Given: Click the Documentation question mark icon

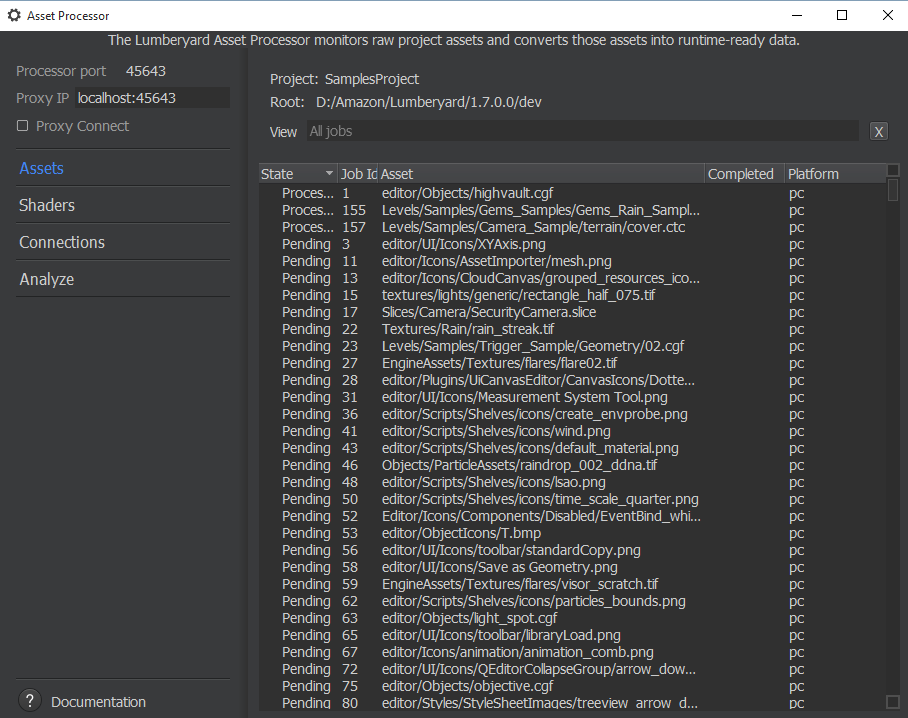Looking at the screenshot, I should coord(30,701).
